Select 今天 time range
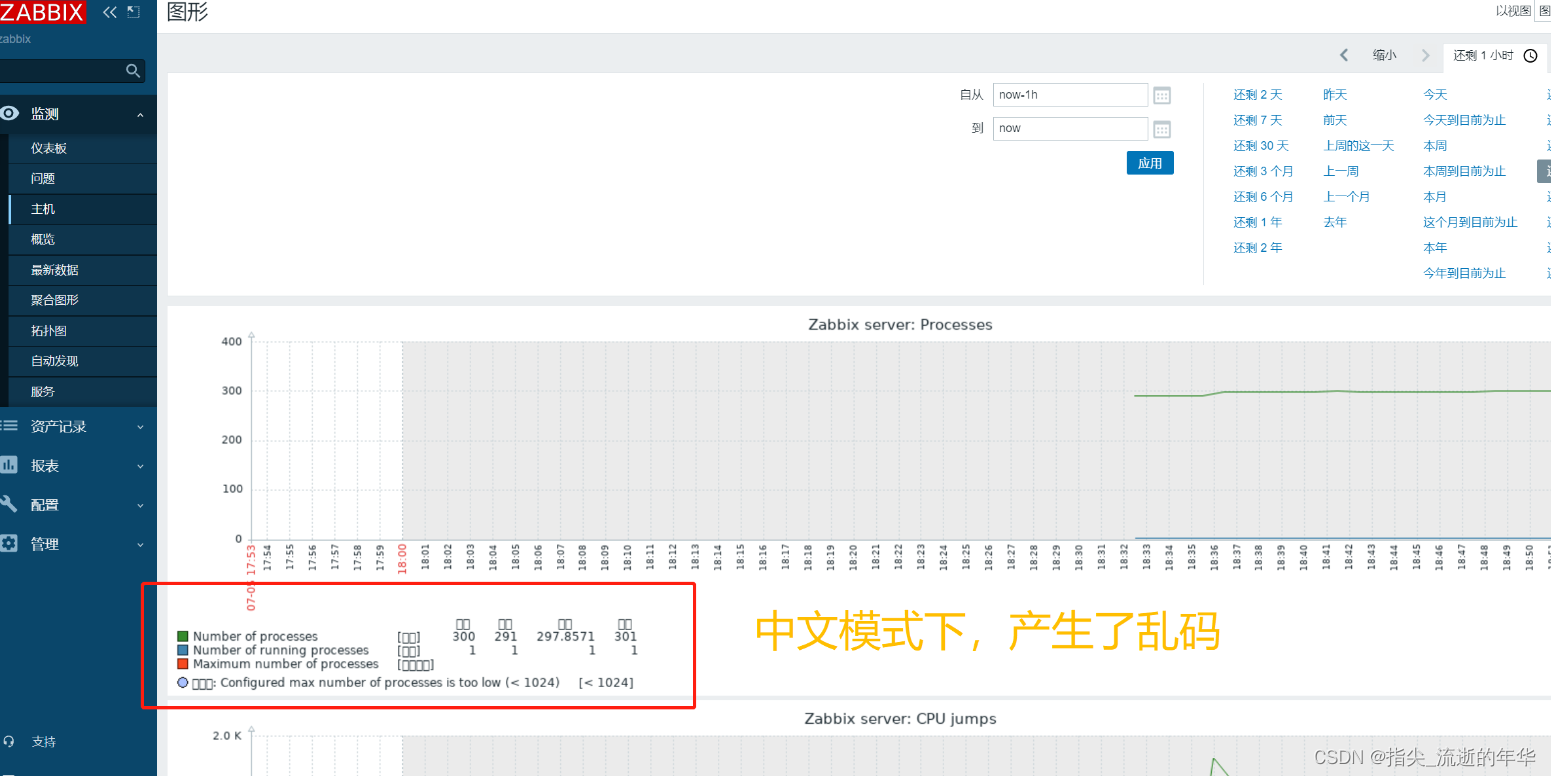This screenshot has width=1551, height=776. [1436, 95]
